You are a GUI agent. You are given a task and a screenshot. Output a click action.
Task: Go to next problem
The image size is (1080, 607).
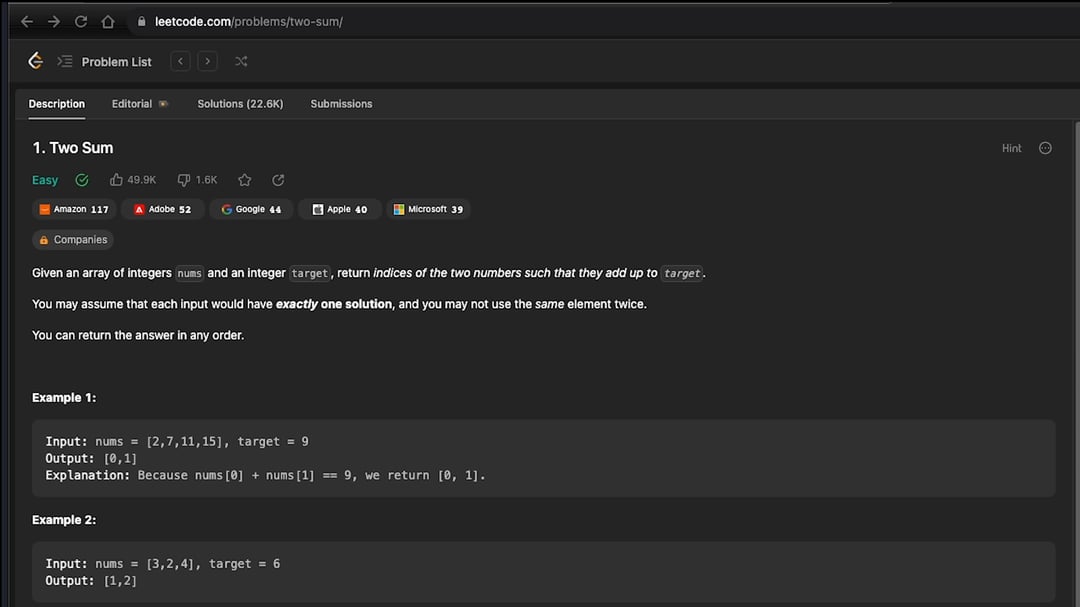[x=207, y=61]
